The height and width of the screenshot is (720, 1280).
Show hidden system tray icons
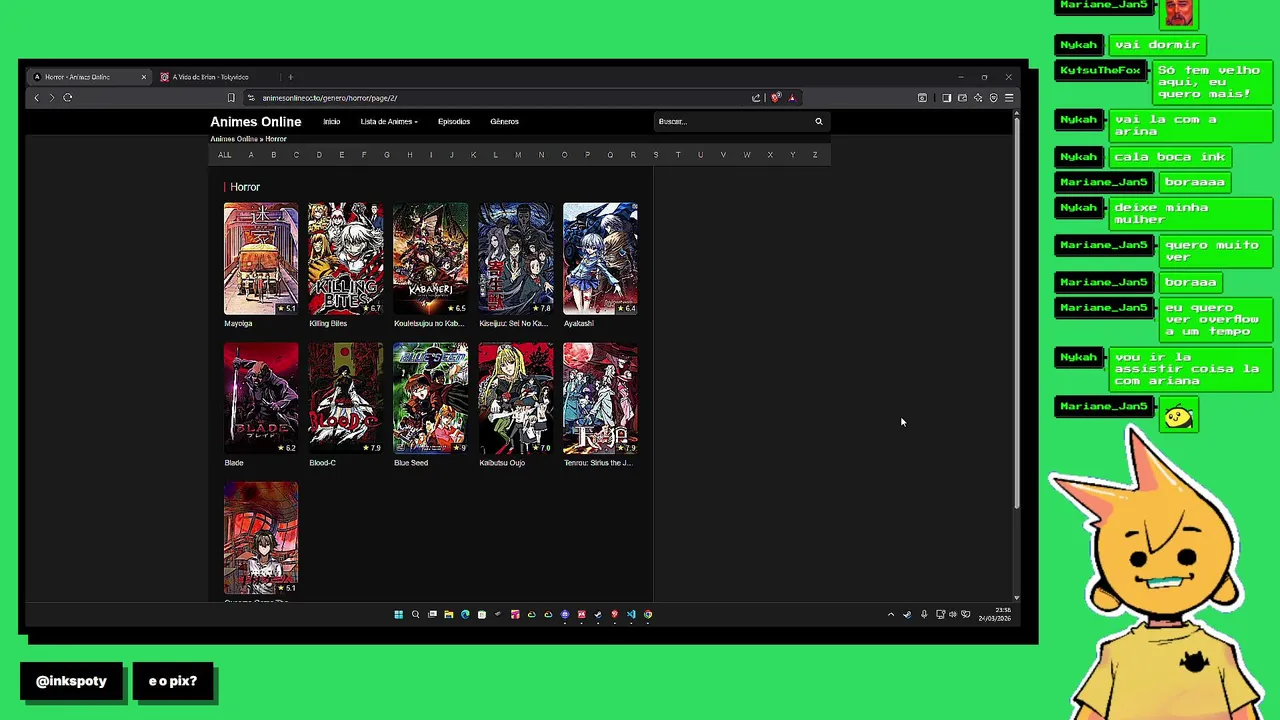(x=891, y=614)
